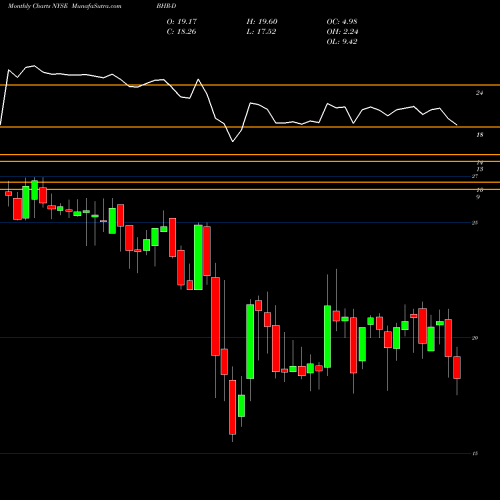Click the BHB-D ticker symbol

point(166,6)
